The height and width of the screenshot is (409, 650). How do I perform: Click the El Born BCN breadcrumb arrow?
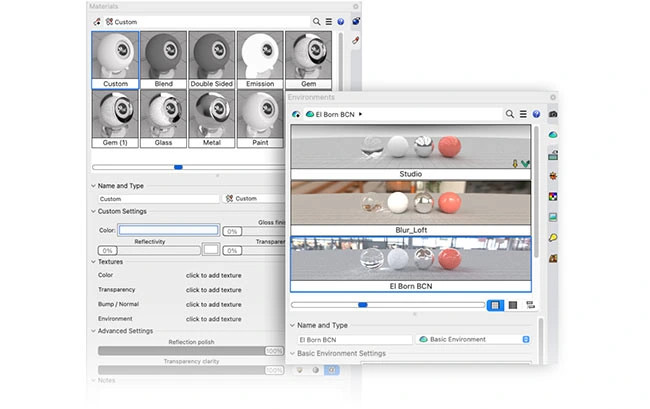(x=360, y=114)
